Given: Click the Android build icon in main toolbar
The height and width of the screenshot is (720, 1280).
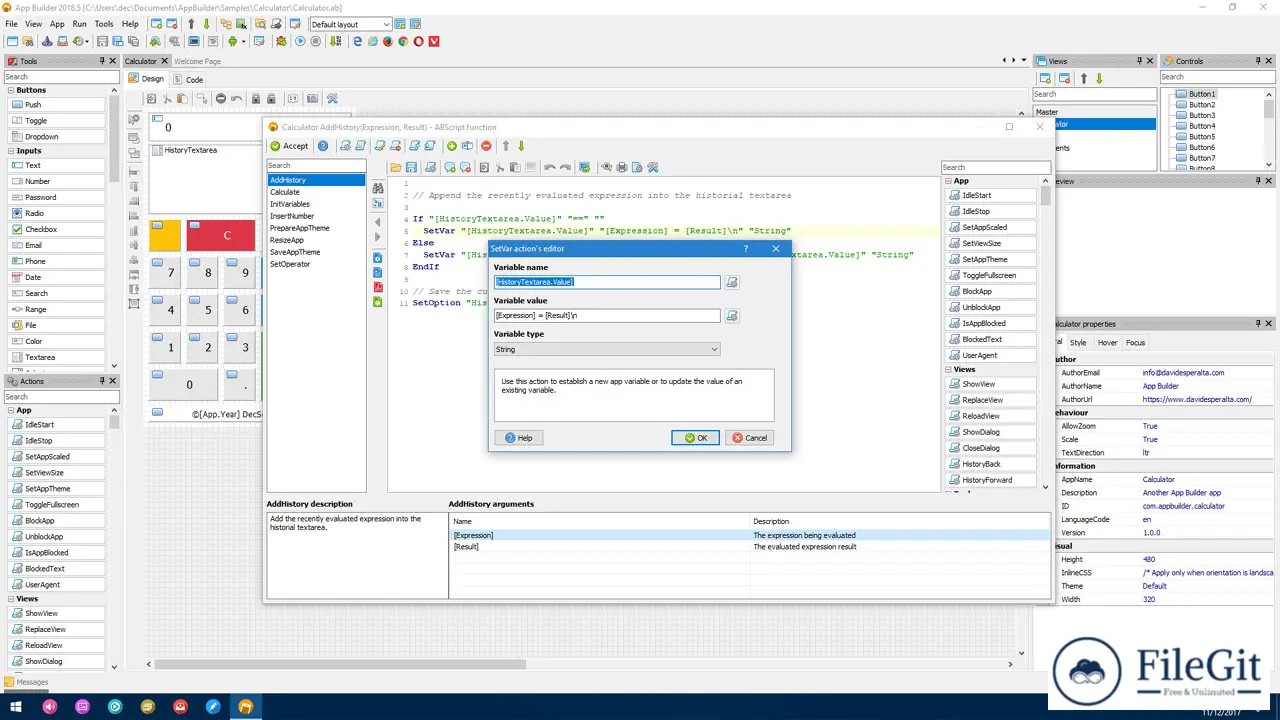Looking at the screenshot, I should click(x=232, y=42).
